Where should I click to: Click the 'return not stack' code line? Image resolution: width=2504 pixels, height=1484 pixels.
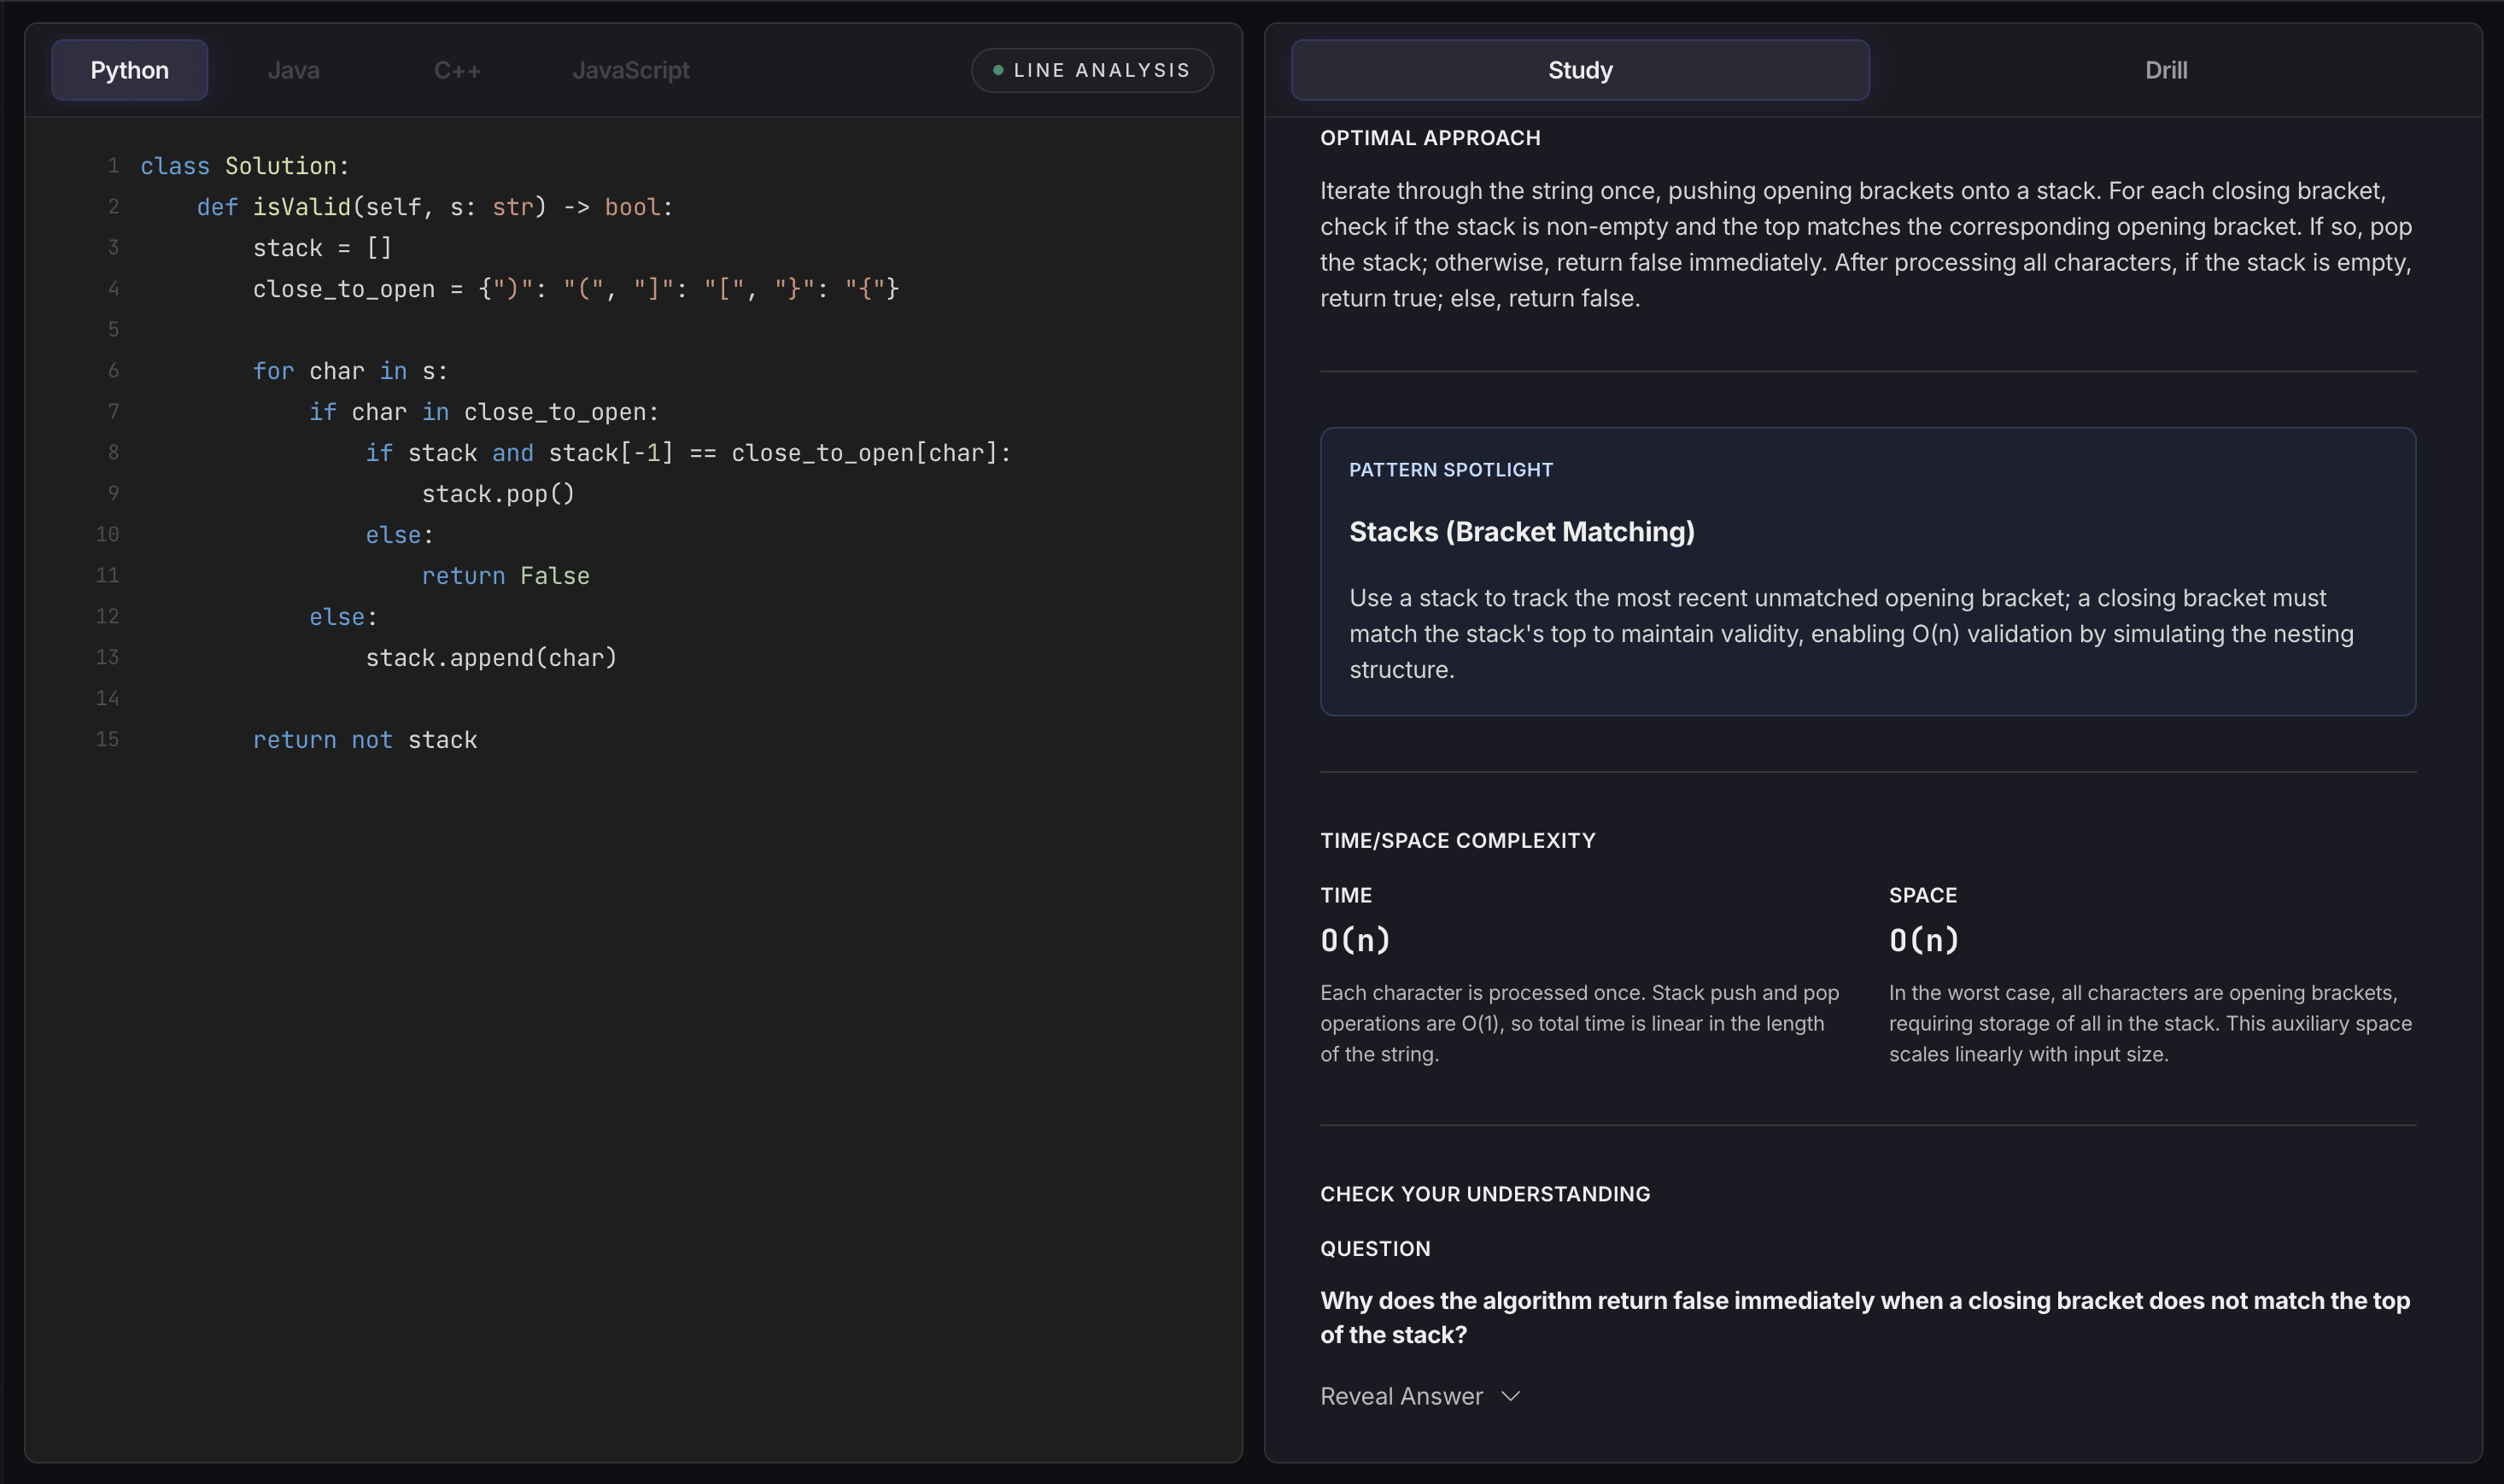[x=365, y=740]
